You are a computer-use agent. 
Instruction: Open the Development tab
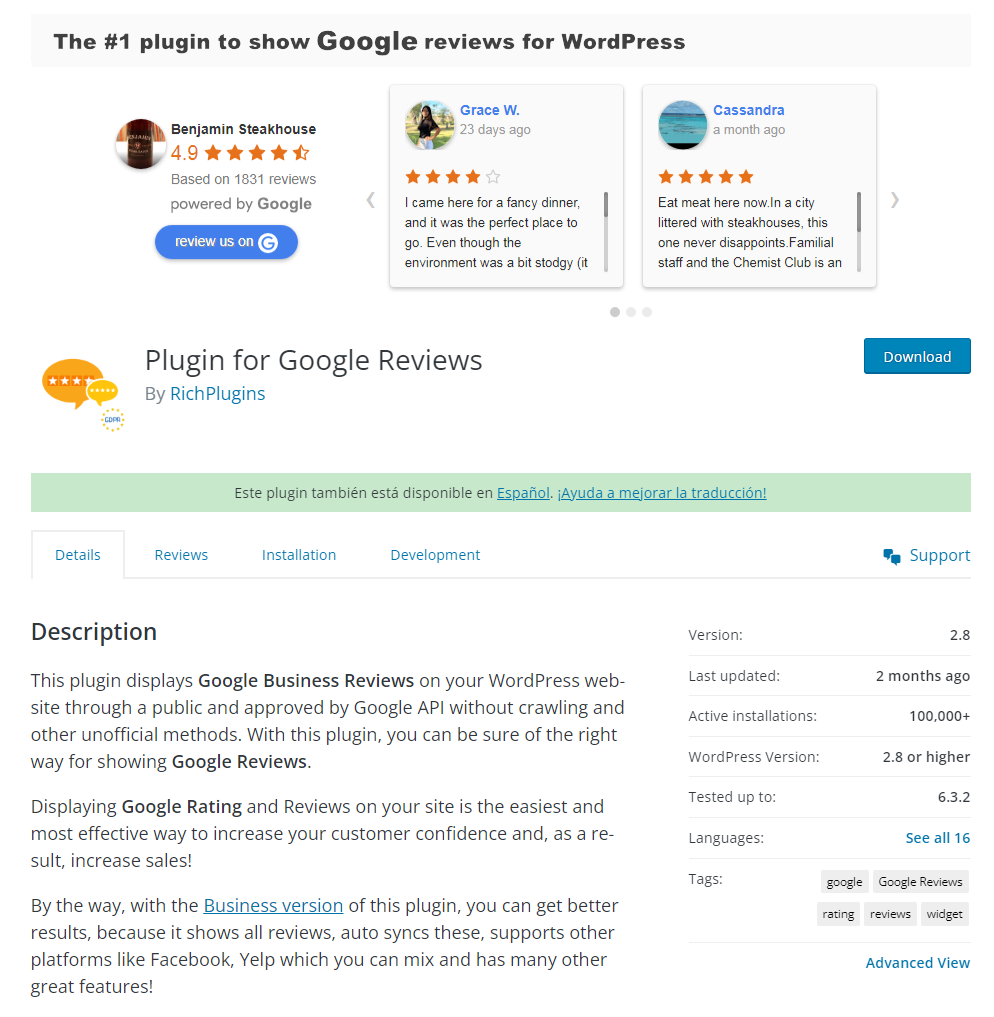(x=435, y=555)
